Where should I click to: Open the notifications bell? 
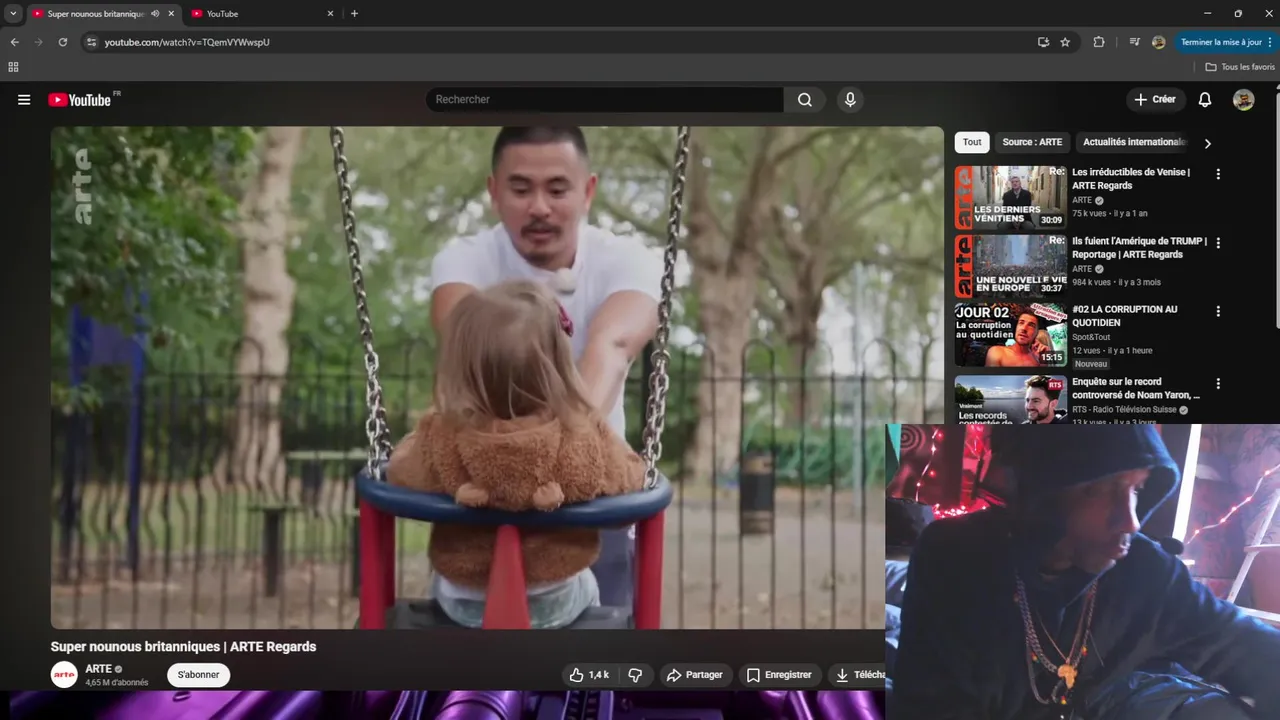(1205, 100)
